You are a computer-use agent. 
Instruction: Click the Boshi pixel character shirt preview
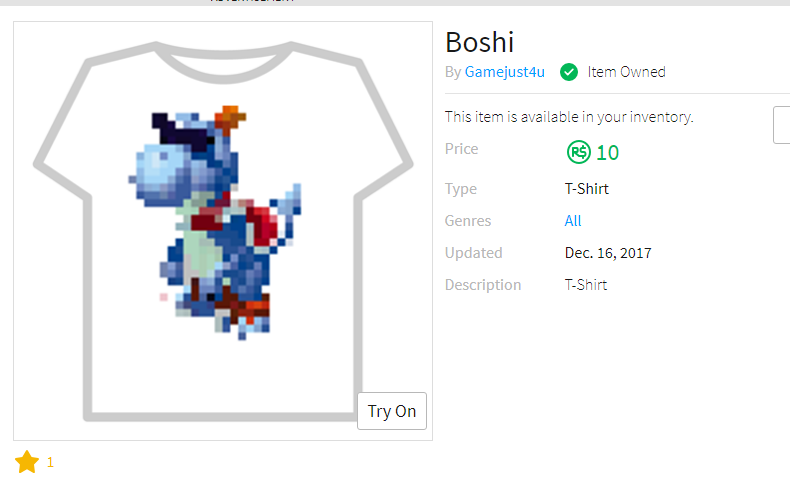coord(215,222)
